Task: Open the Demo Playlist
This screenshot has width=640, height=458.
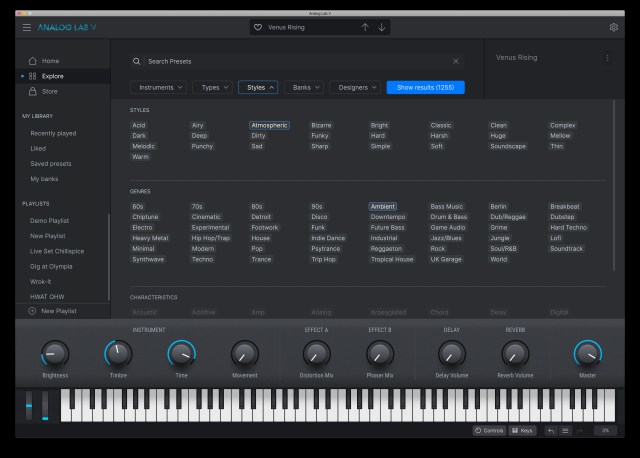Action: click(x=49, y=220)
